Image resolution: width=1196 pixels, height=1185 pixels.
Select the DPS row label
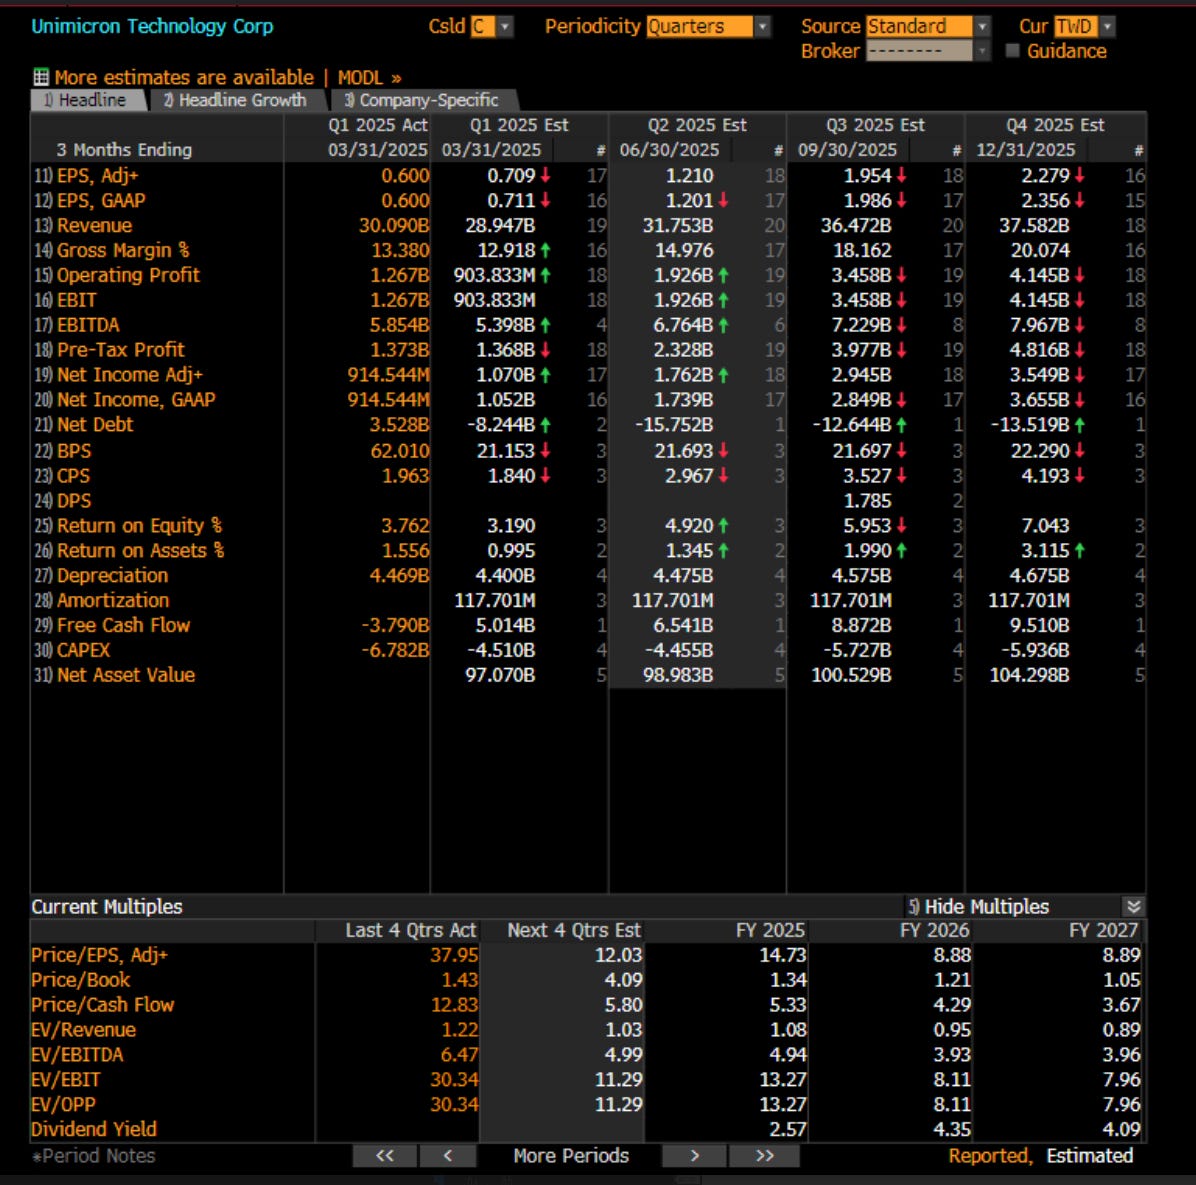(x=73, y=501)
